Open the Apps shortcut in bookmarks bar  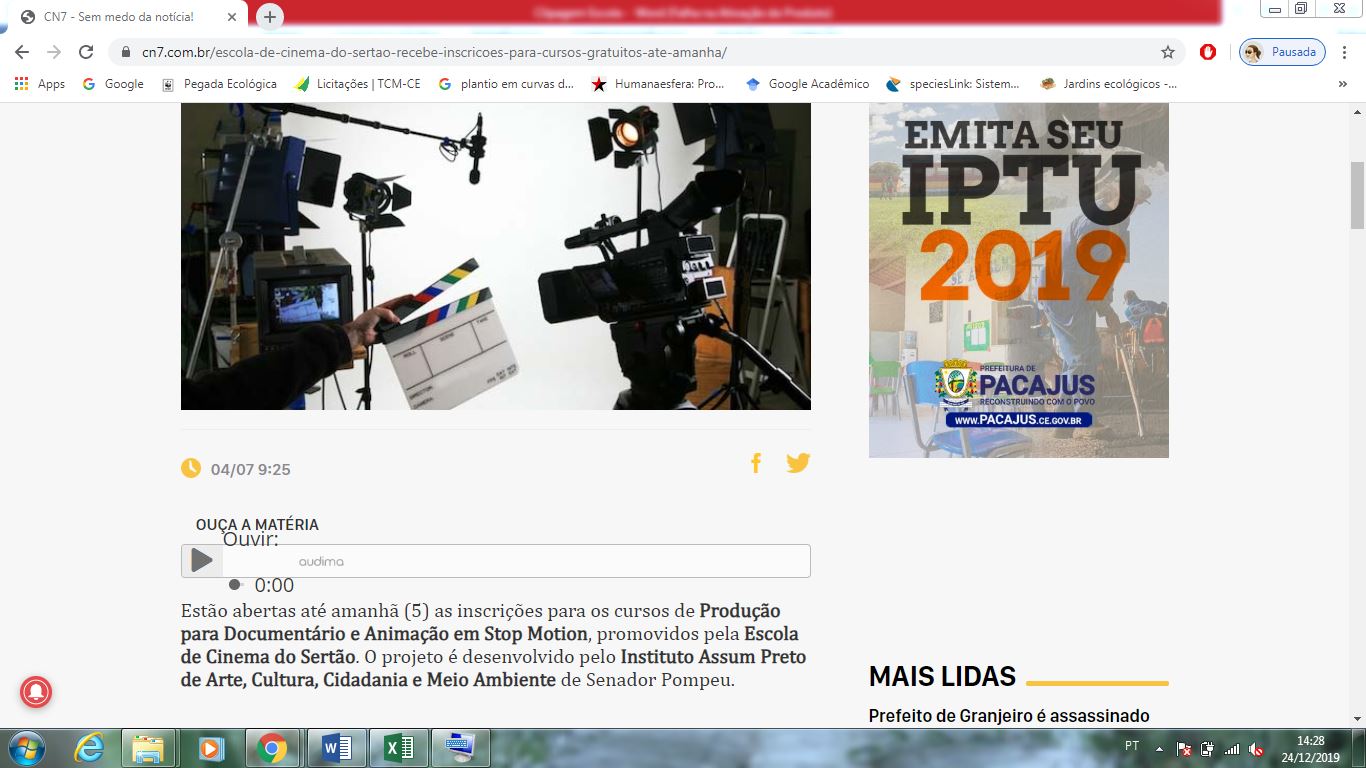pyautogui.click(x=40, y=84)
